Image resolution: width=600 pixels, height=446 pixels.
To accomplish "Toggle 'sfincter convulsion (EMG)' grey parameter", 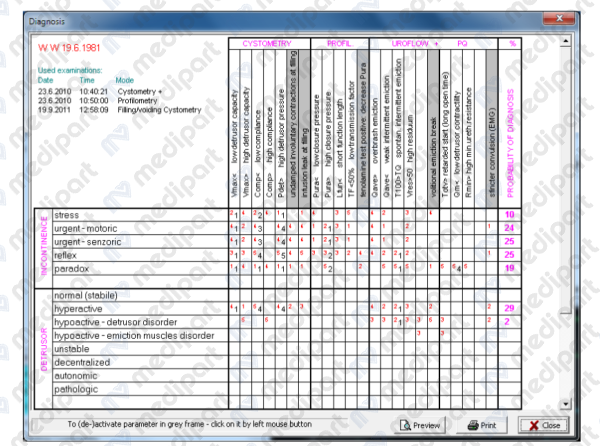I will pos(492,129).
